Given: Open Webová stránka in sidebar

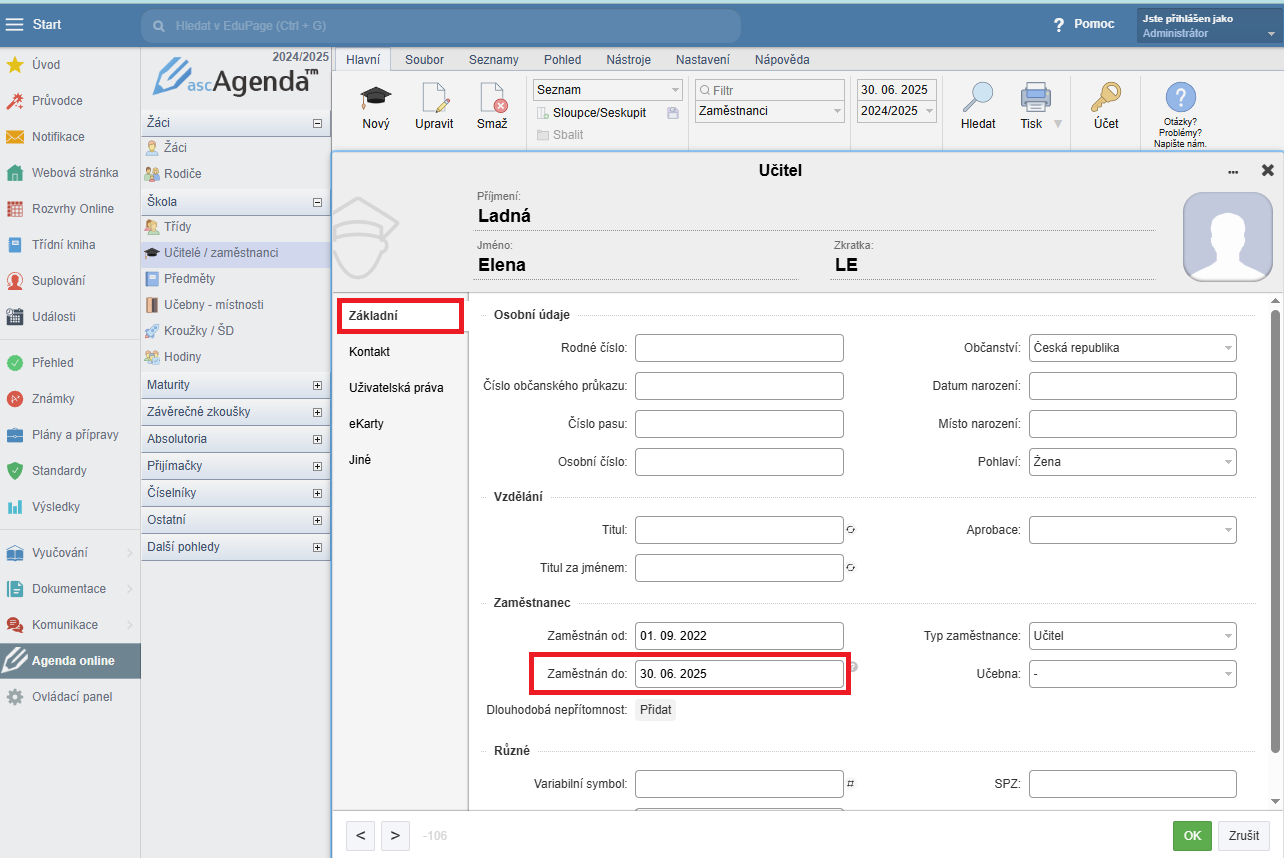Looking at the screenshot, I should coord(70,173).
